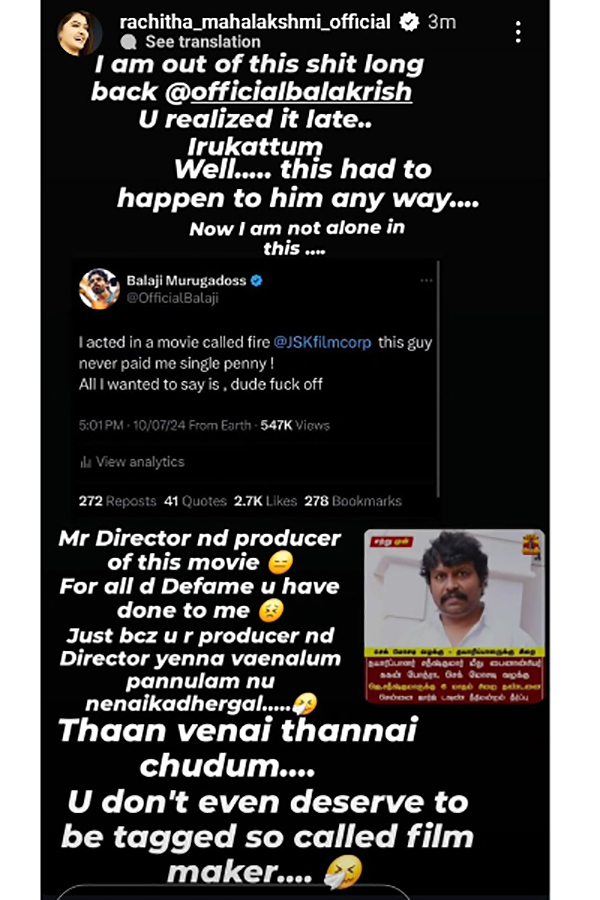Open the @OfficialBalaji handle
600x900 pixels.
point(172,298)
